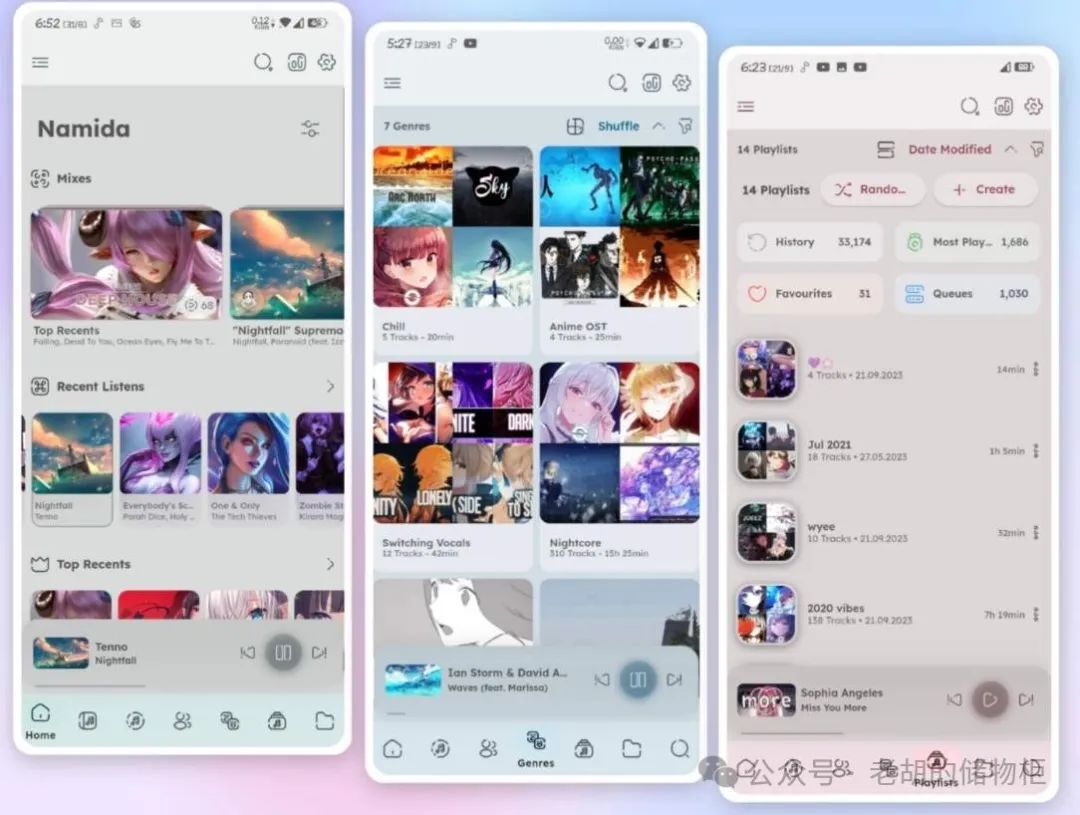
Task: Select Home tab in bottom navigation
Action: (41, 721)
